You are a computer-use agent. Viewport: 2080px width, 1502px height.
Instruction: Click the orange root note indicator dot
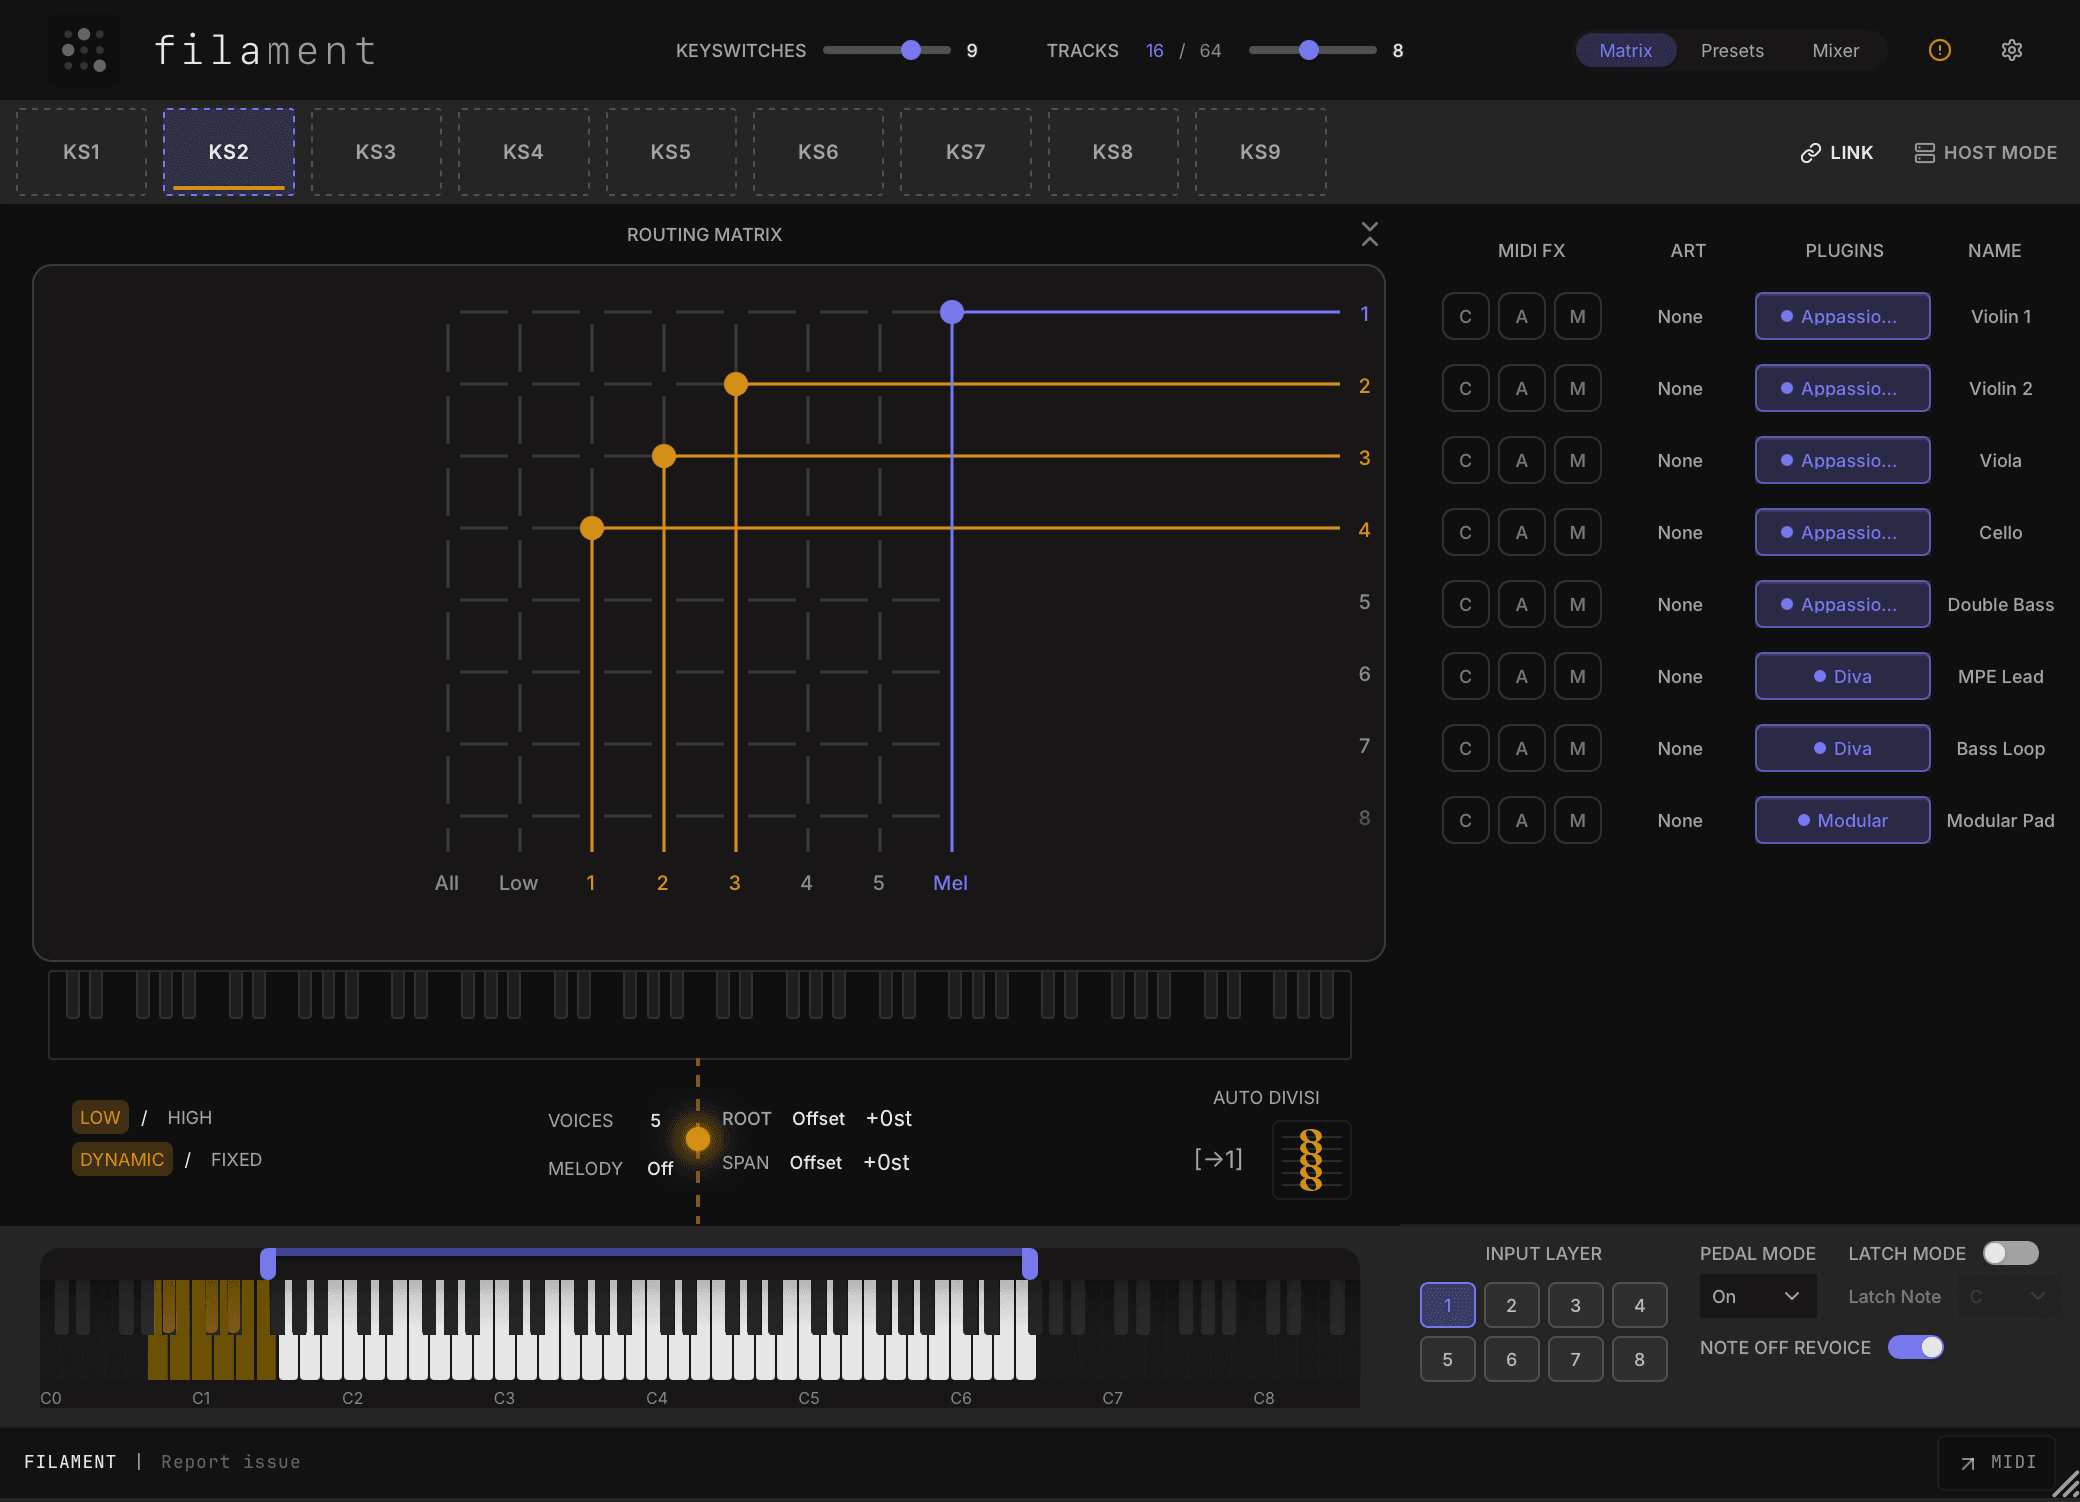[x=698, y=1138]
